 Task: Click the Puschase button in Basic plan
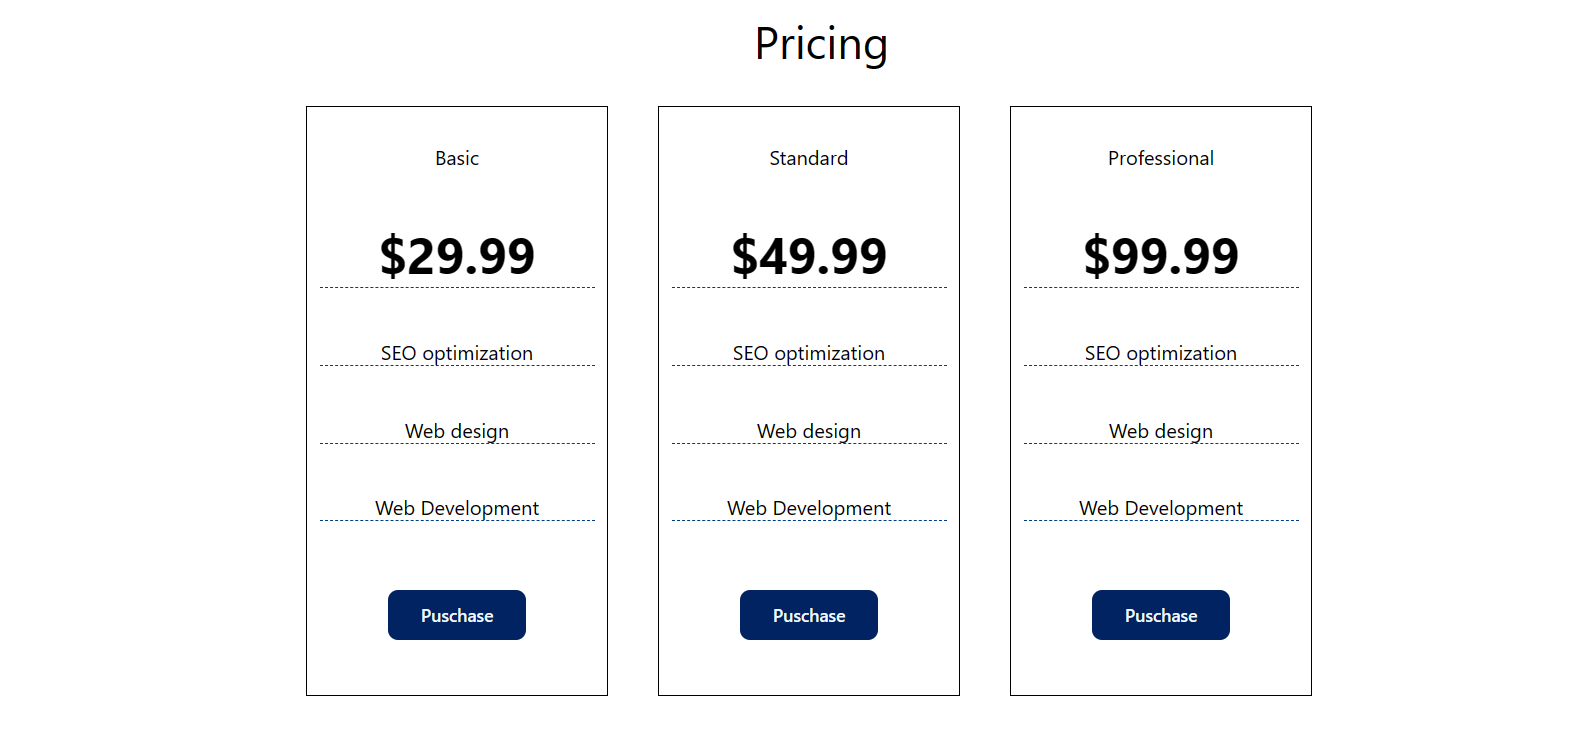[457, 615]
